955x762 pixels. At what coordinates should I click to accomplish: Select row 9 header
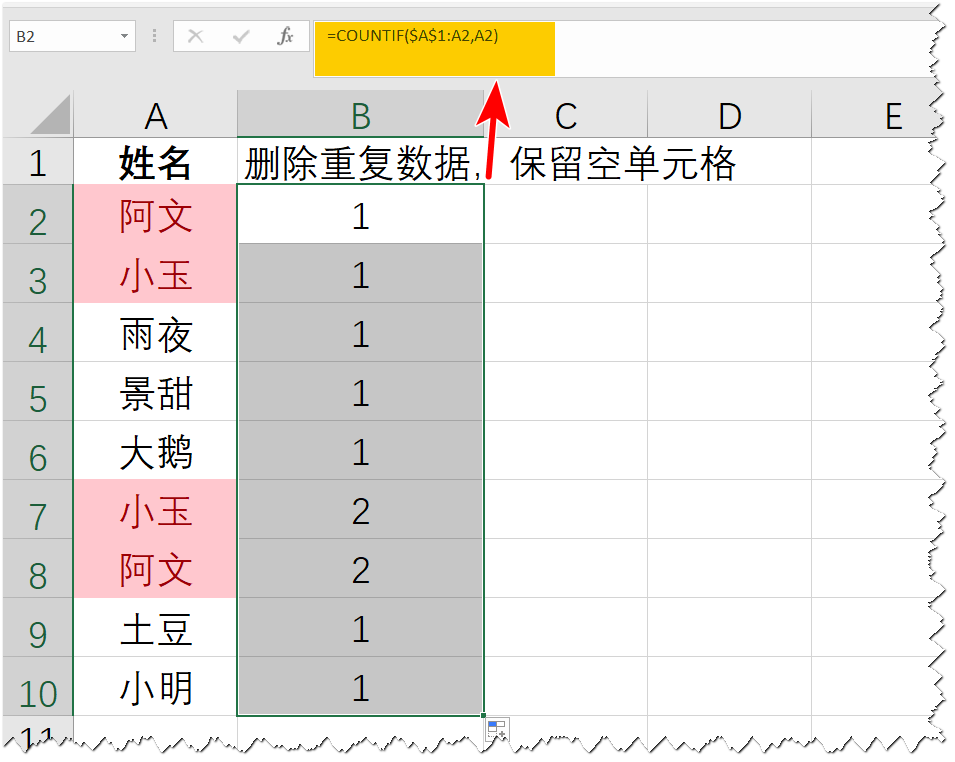(x=38, y=627)
